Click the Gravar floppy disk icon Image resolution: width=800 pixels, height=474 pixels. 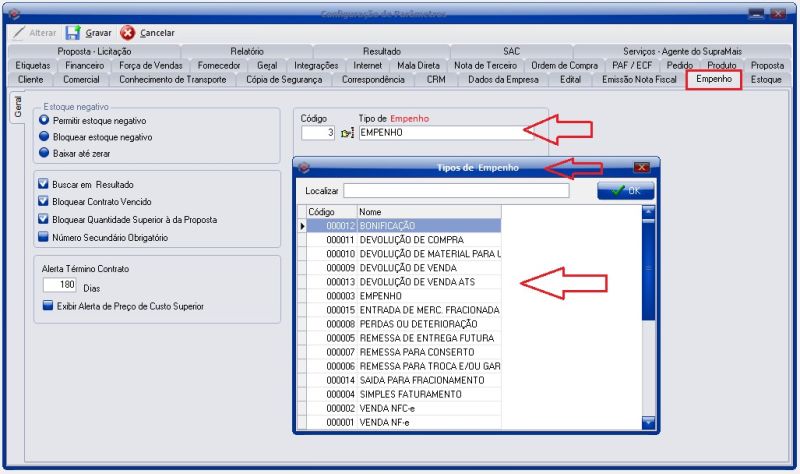(73, 33)
